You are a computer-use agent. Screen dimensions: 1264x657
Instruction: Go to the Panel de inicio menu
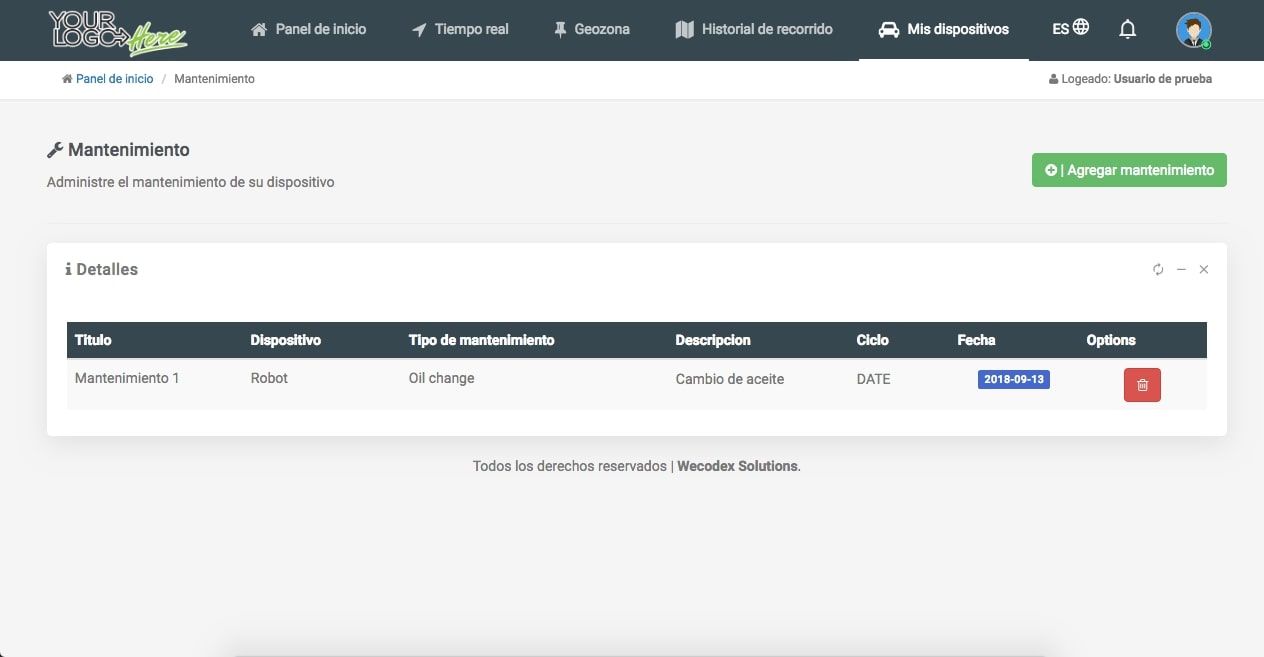point(308,29)
